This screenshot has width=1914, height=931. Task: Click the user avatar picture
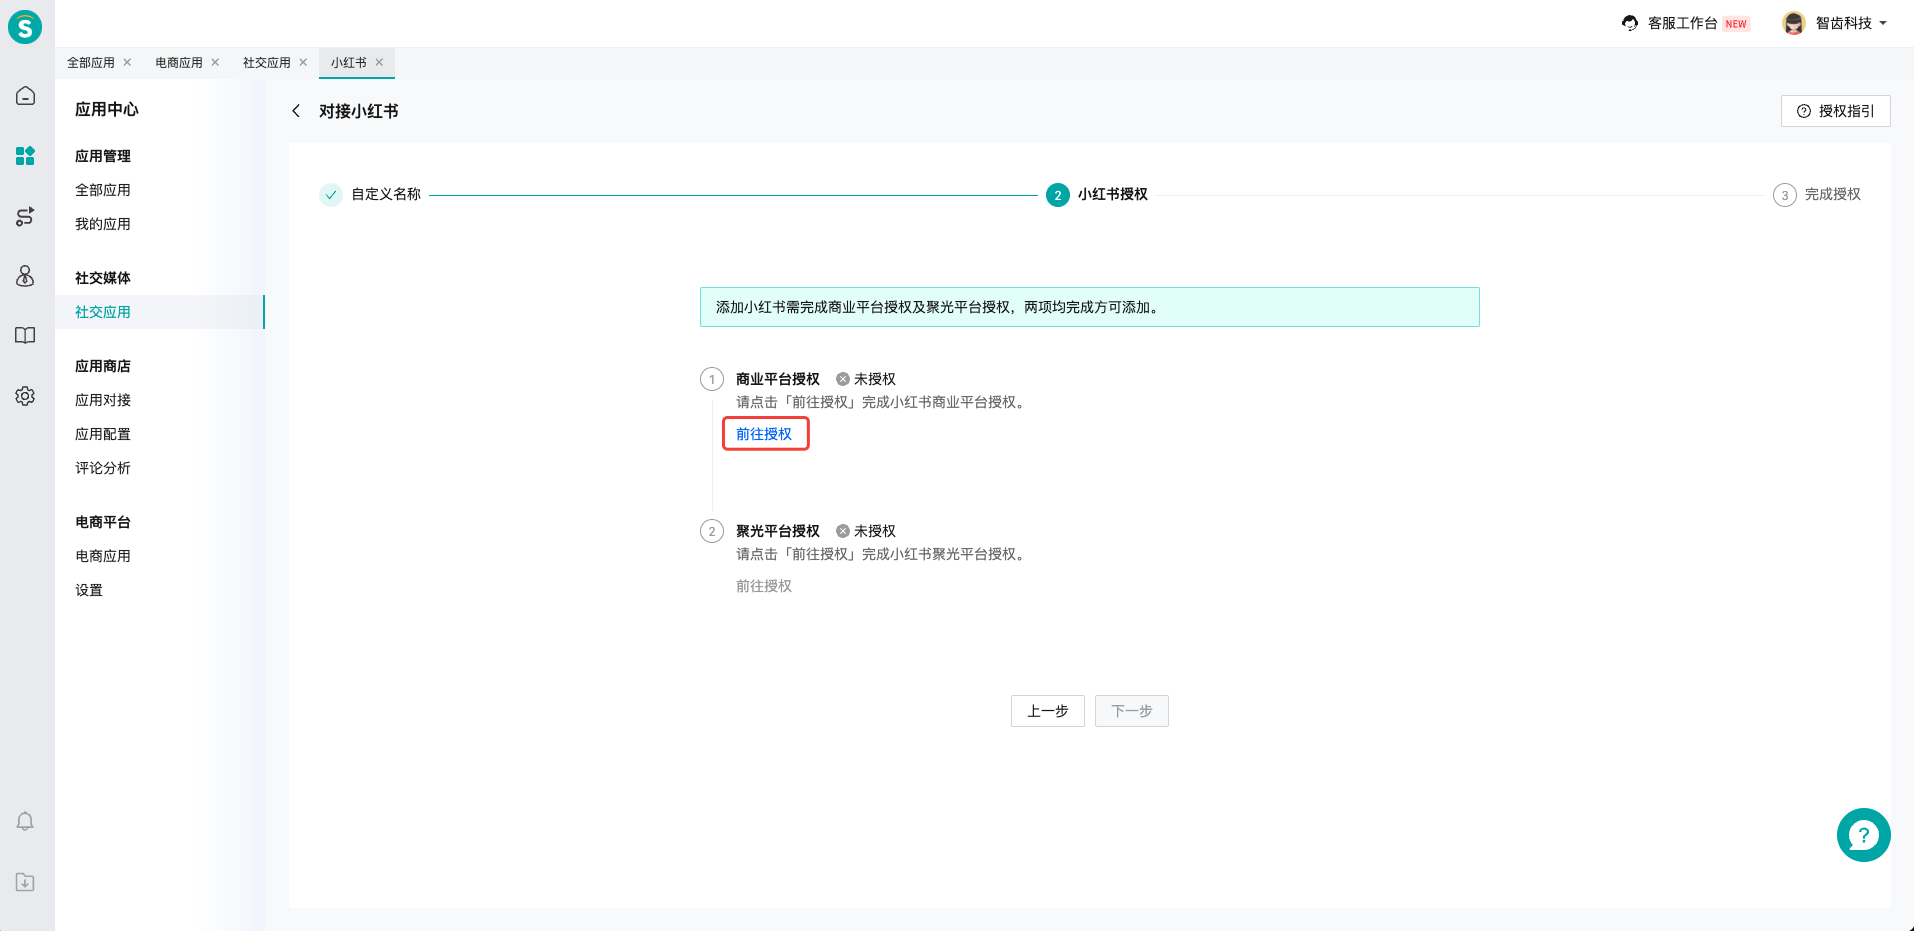(1794, 23)
